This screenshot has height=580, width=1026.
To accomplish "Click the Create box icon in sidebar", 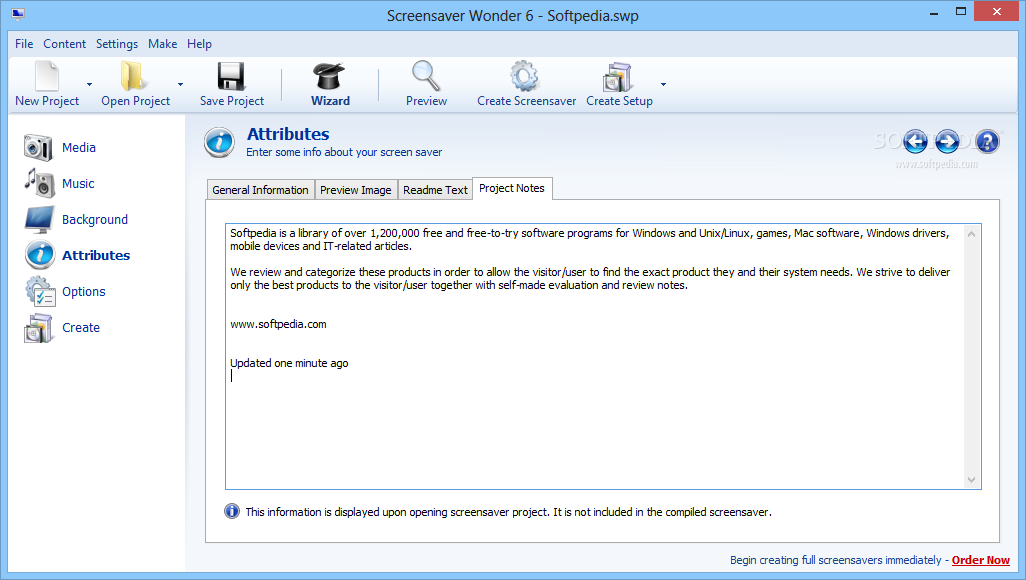I will [39, 328].
